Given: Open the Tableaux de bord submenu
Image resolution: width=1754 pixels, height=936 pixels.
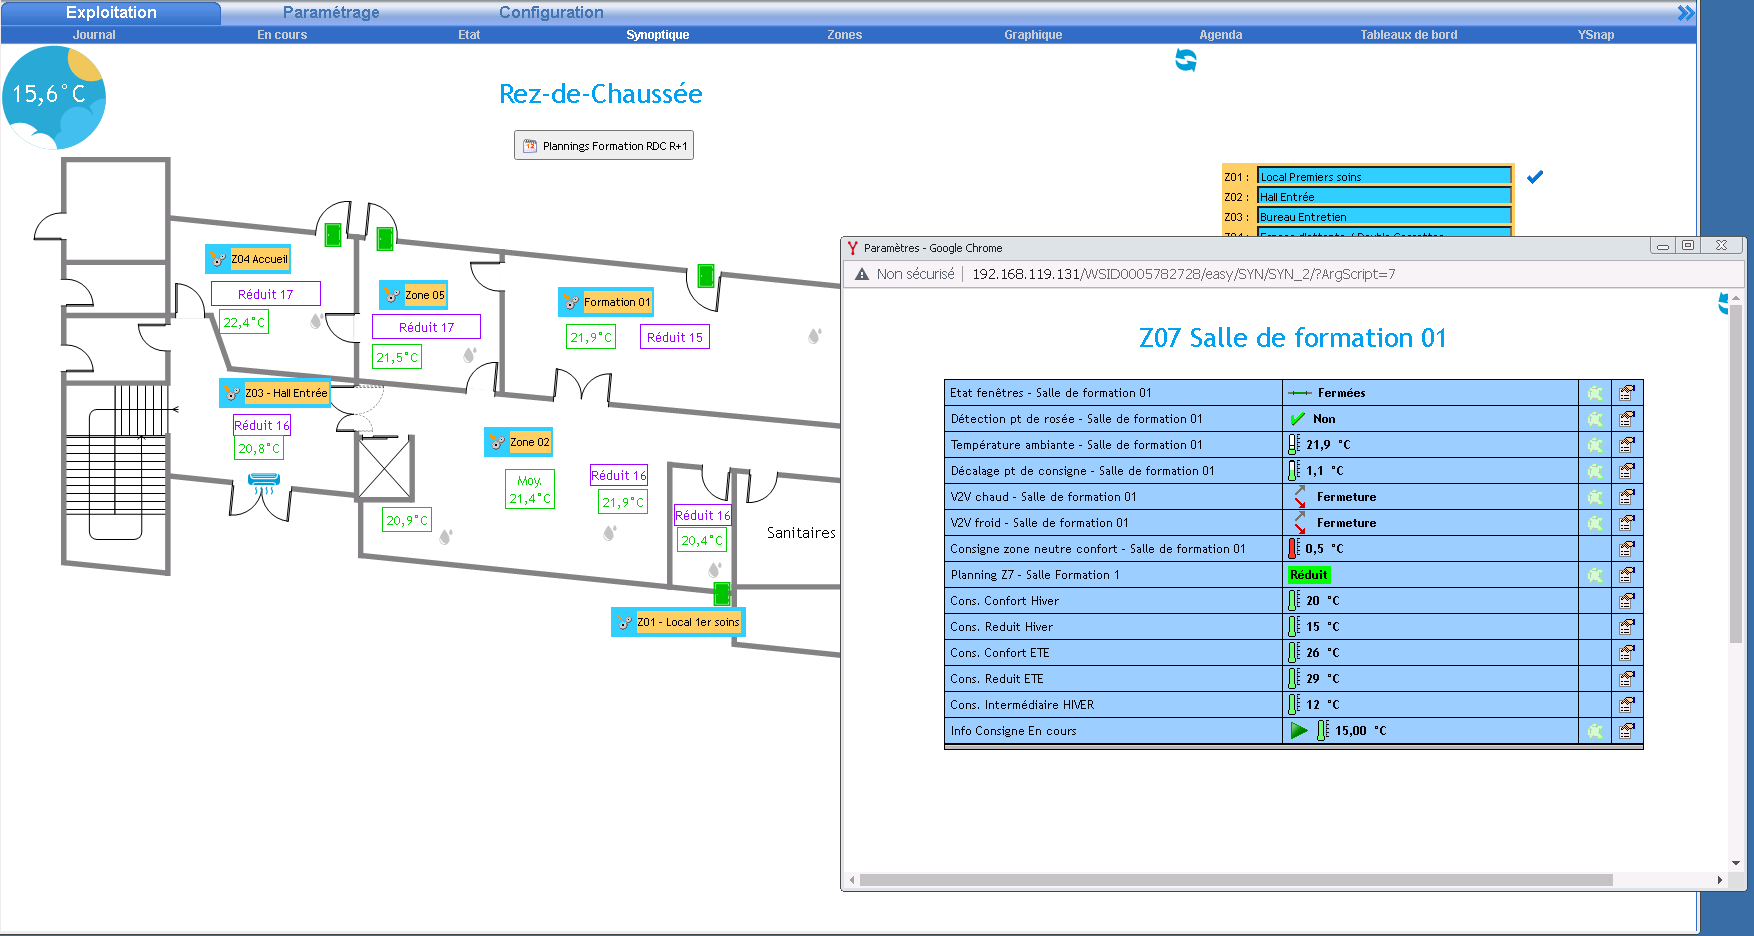Looking at the screenshot, I should [1409, 35].
